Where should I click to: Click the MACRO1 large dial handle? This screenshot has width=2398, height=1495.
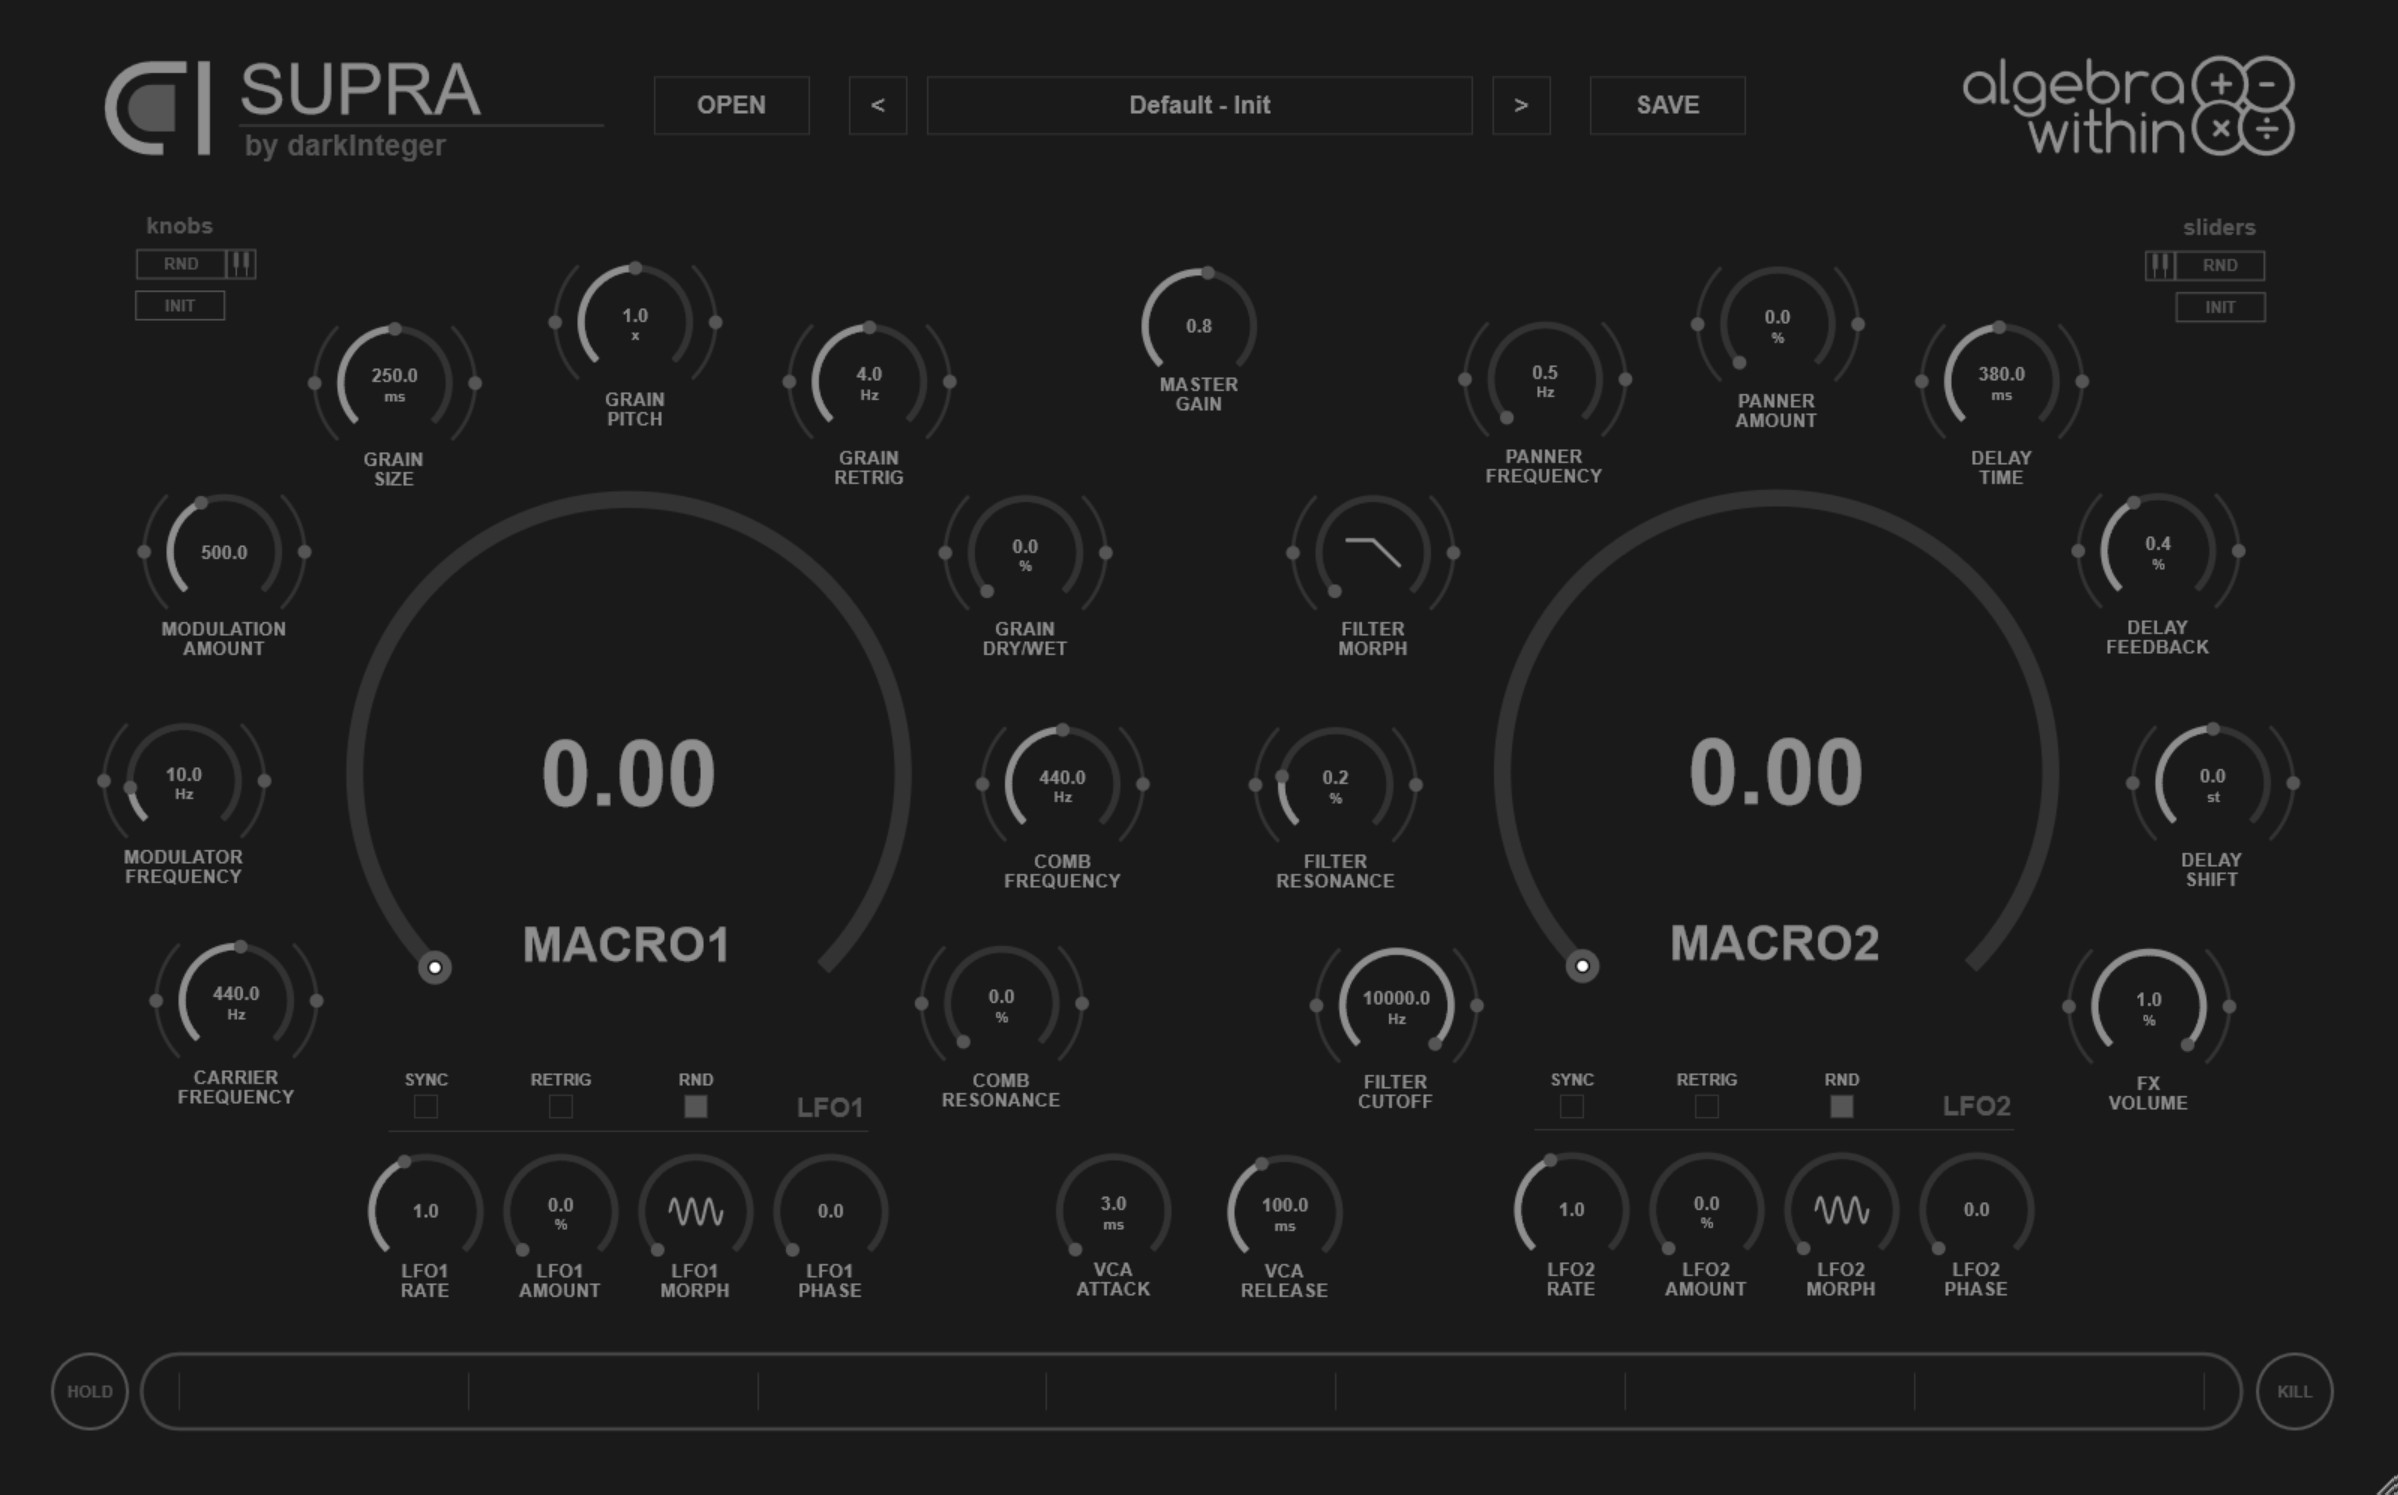pos(435,967)
